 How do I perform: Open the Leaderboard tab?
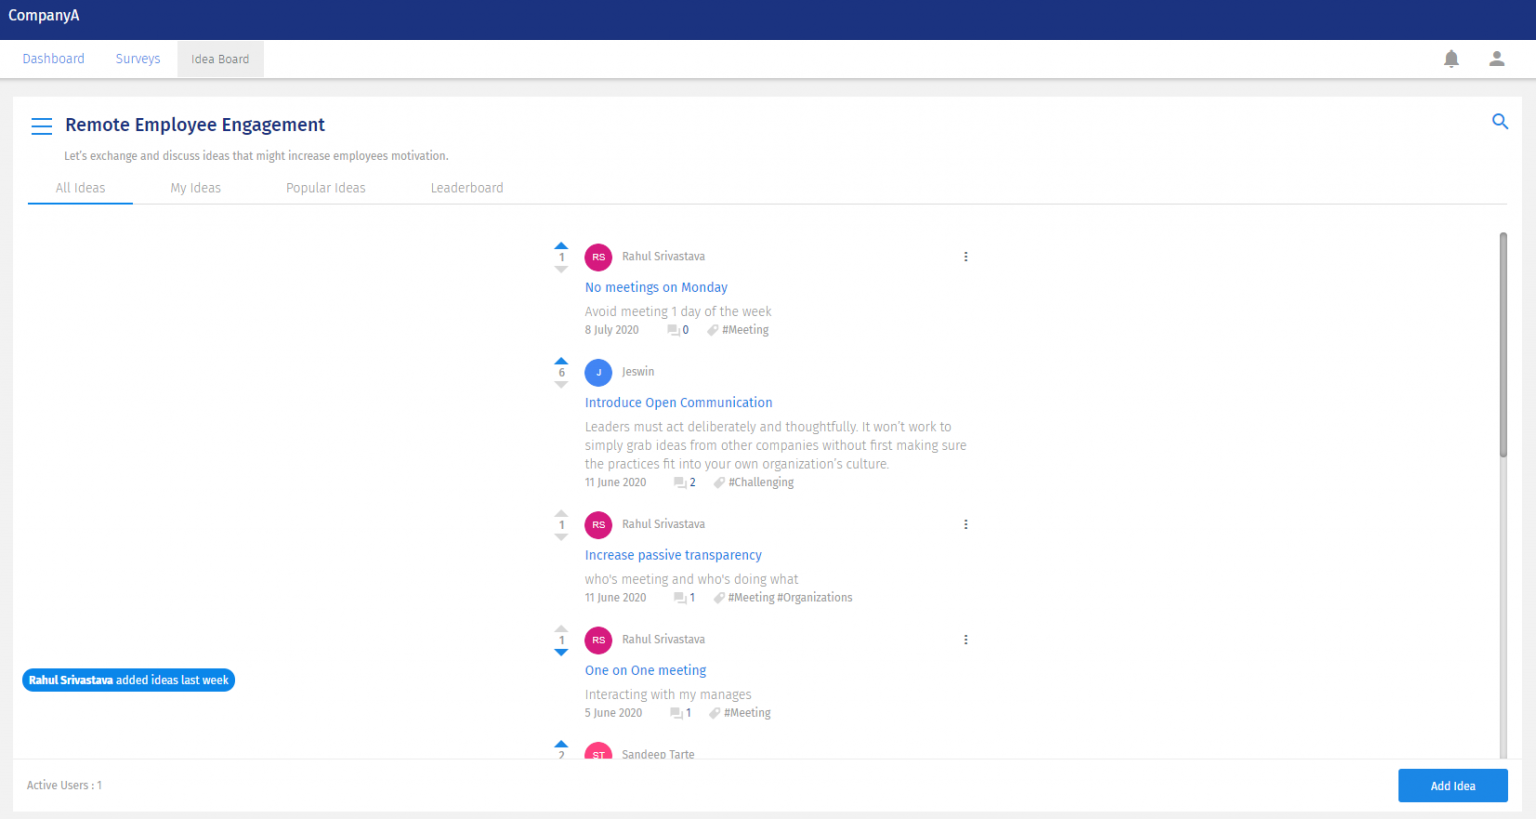(467, 187)
